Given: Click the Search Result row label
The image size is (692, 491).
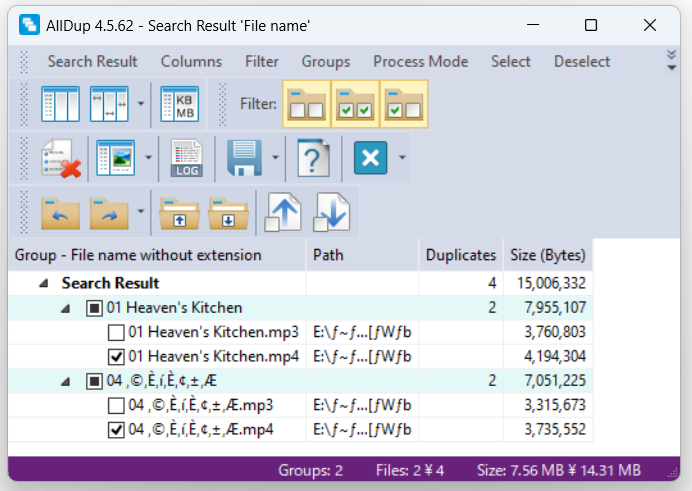Looking at the screenshot, I should [110, 283].
